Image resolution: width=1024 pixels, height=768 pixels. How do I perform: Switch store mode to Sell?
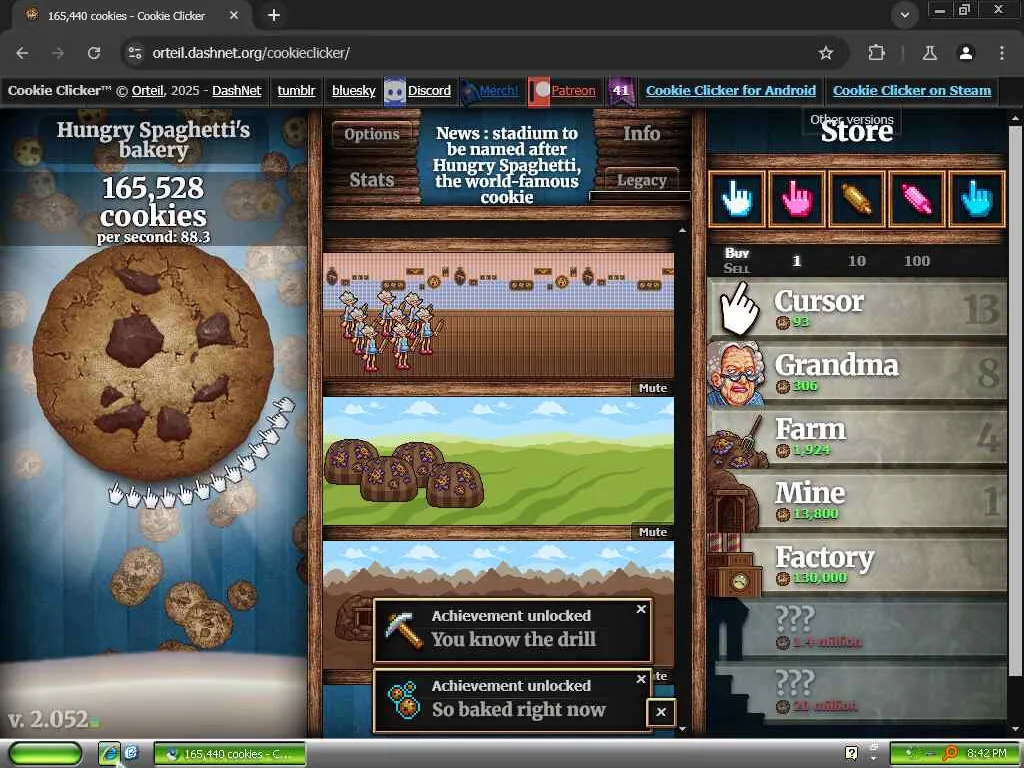737,268
